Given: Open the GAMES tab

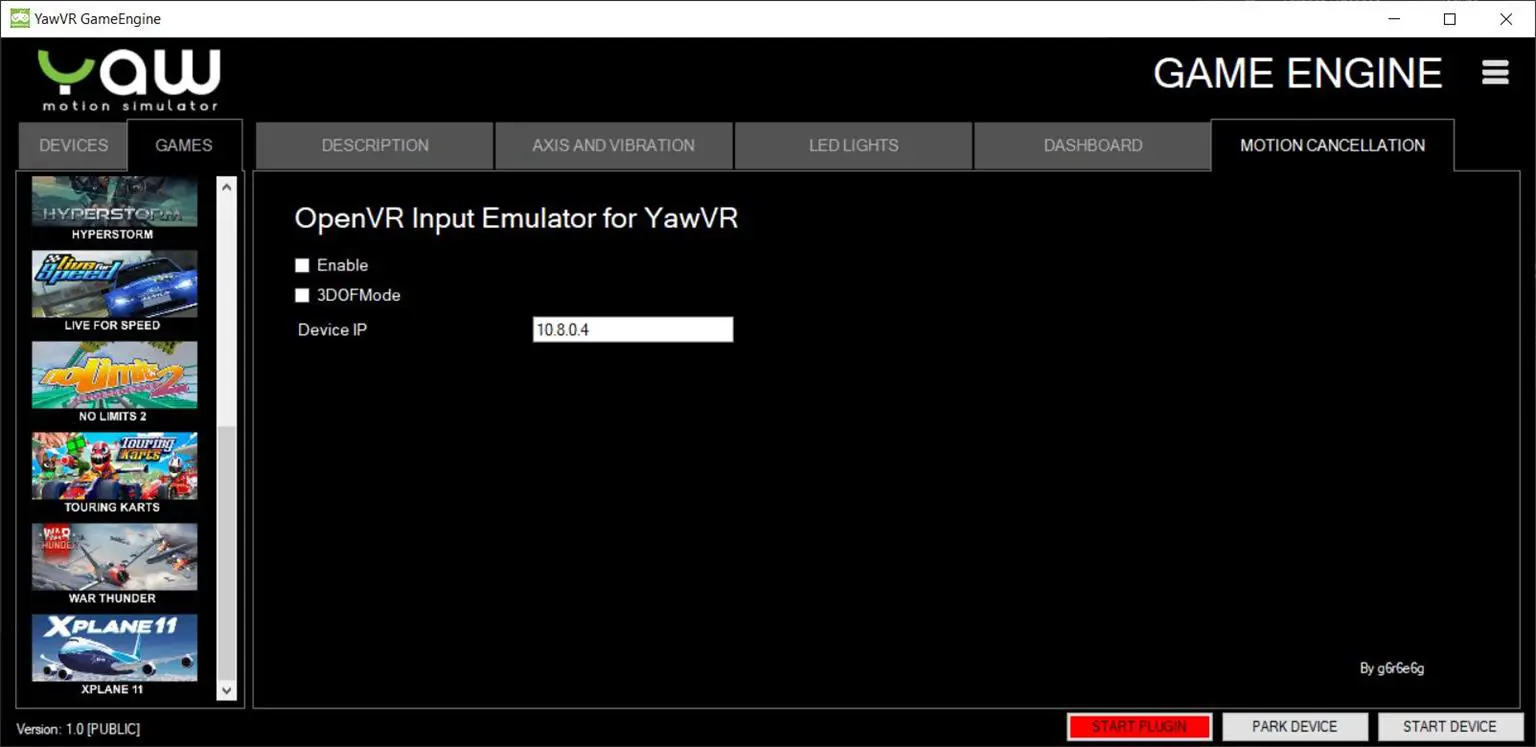Looking at the screenshot, I should [184, 144].
